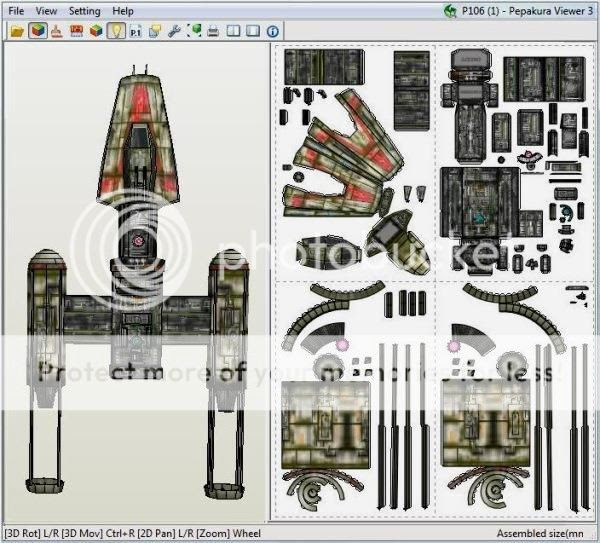
Task: Open settings with the wrench icon
Action: click(174, 31)
